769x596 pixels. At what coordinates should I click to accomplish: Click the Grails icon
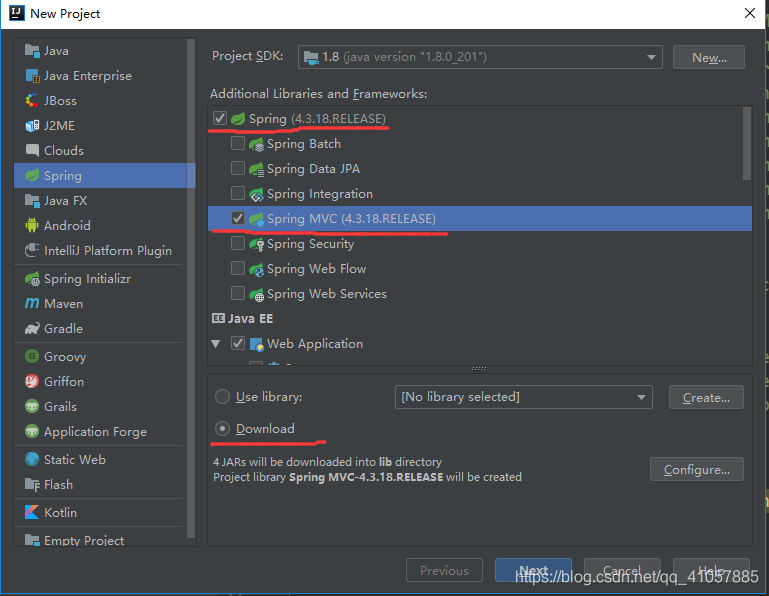pyautogui.click(x=32, y=406)
